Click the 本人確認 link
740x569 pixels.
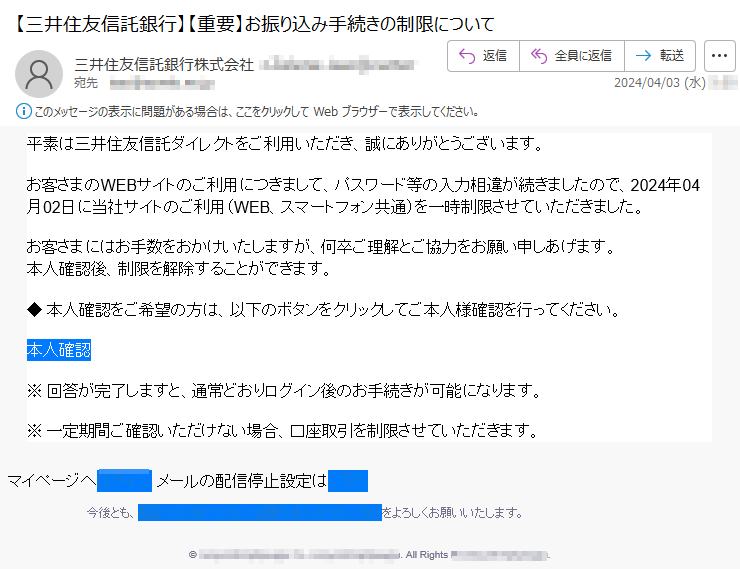pos(59,350)
